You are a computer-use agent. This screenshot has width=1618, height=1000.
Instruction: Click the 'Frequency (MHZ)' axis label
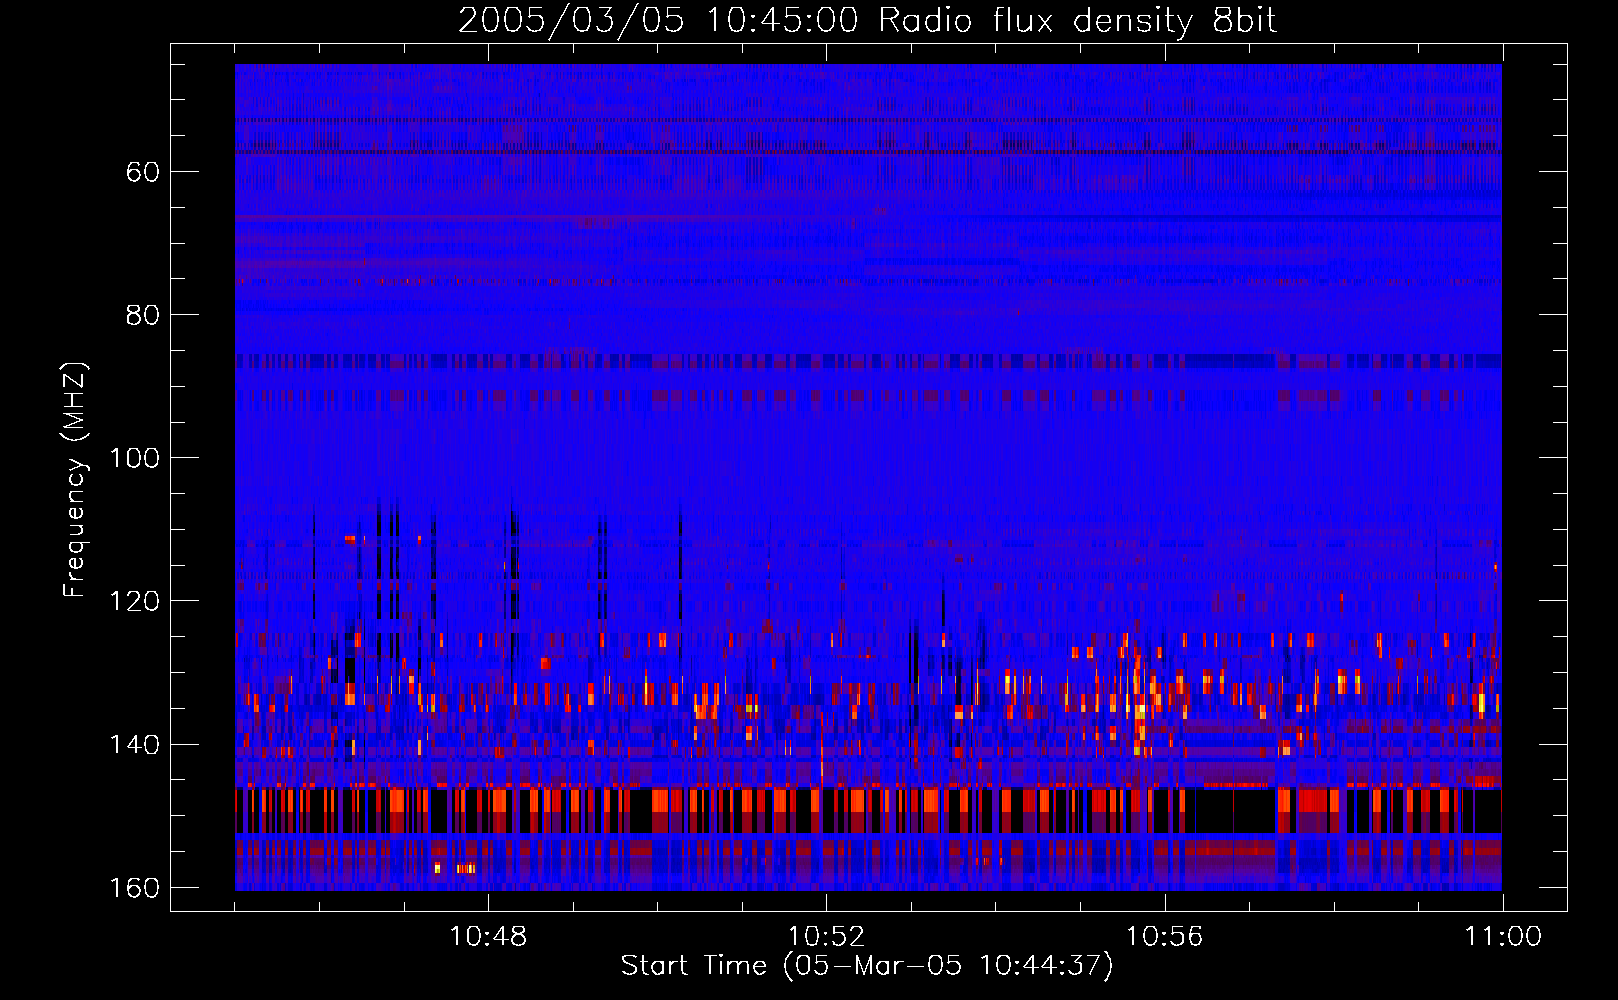coord(75,480)
